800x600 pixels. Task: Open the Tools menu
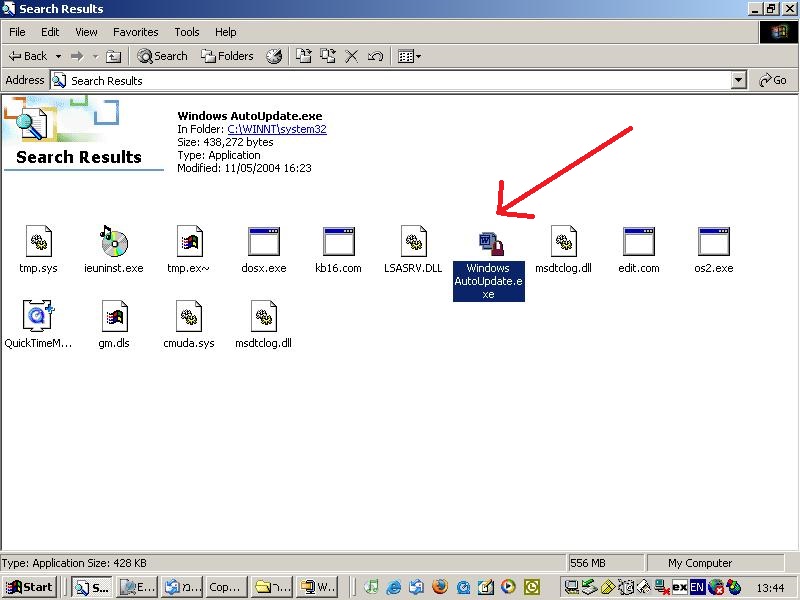pyautogui.click(x=187, y=32)
